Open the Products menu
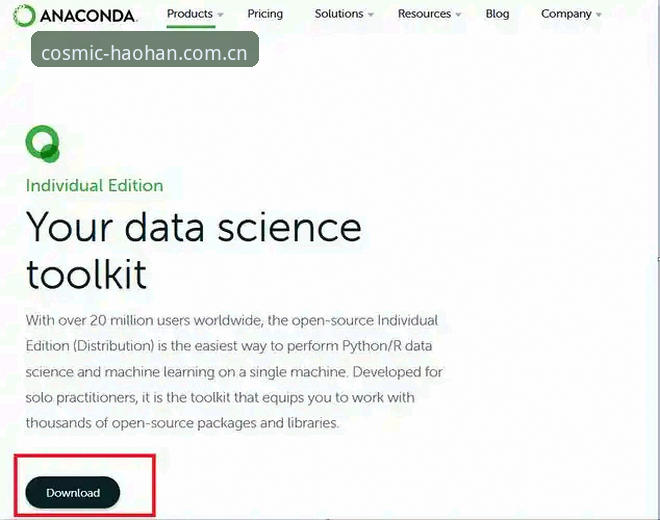This screenshot has height=520, width=660. point(190,14)
